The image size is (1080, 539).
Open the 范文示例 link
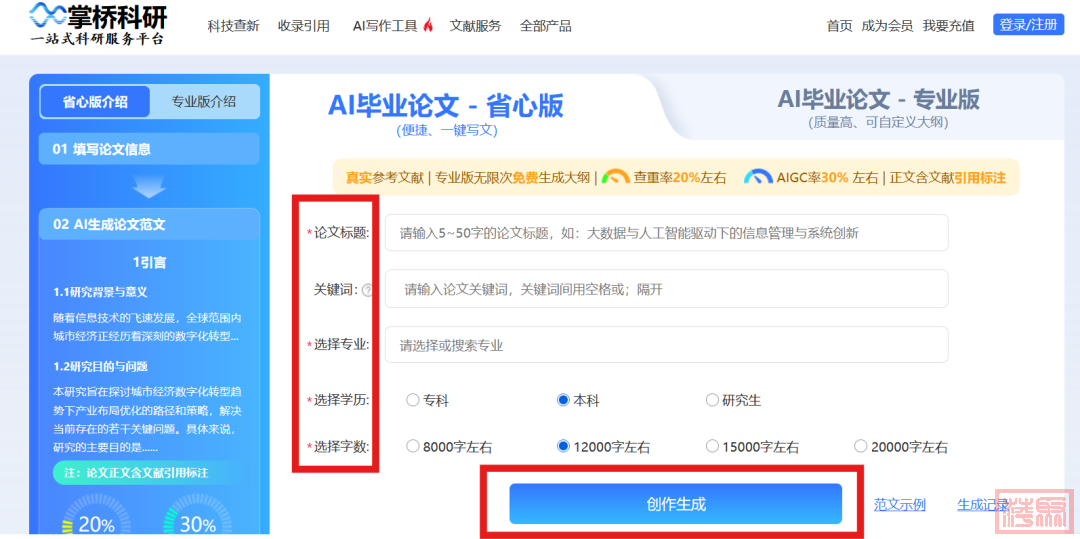pos(900,505)
